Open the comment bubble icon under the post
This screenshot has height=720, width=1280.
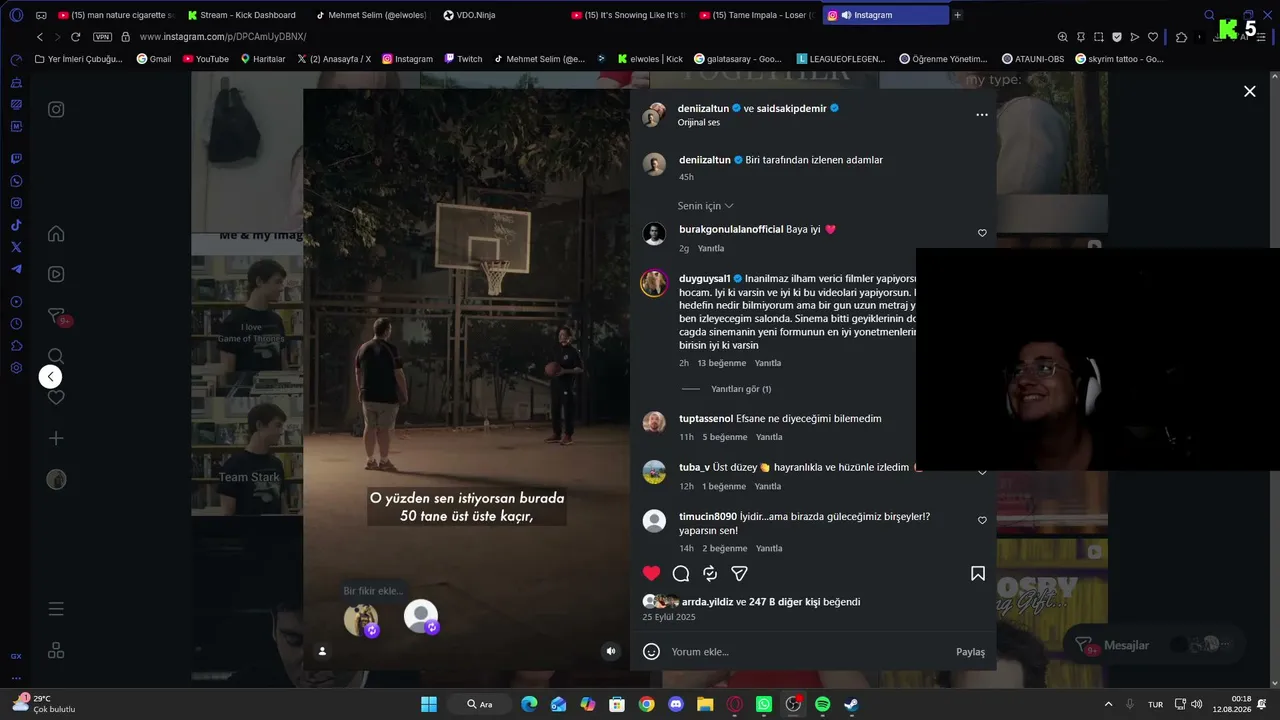[681, 573]
